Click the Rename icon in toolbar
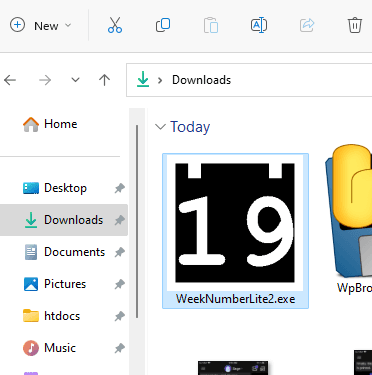 pyautogui.click(x=259, y=25)
